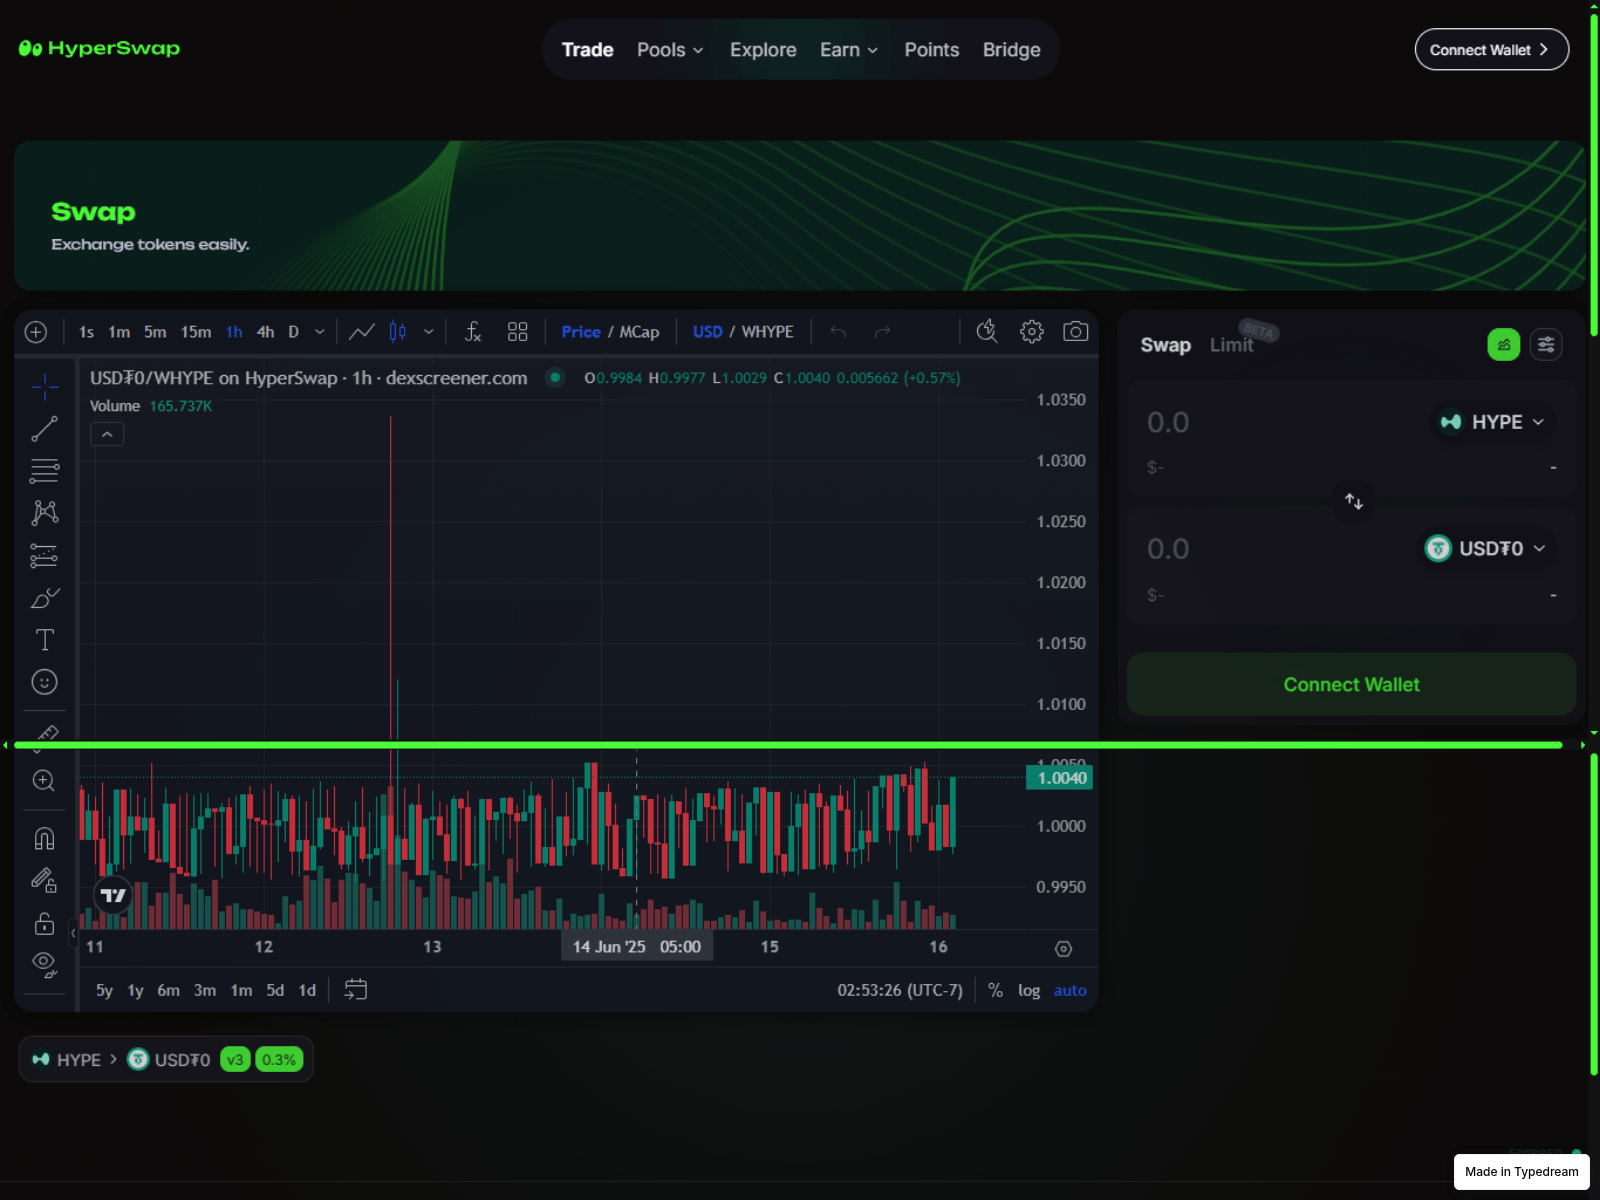Viewport: 1600px width, 1200px height.
Task: Open swap settings sliders icon
Action: tap(1546, 345)
